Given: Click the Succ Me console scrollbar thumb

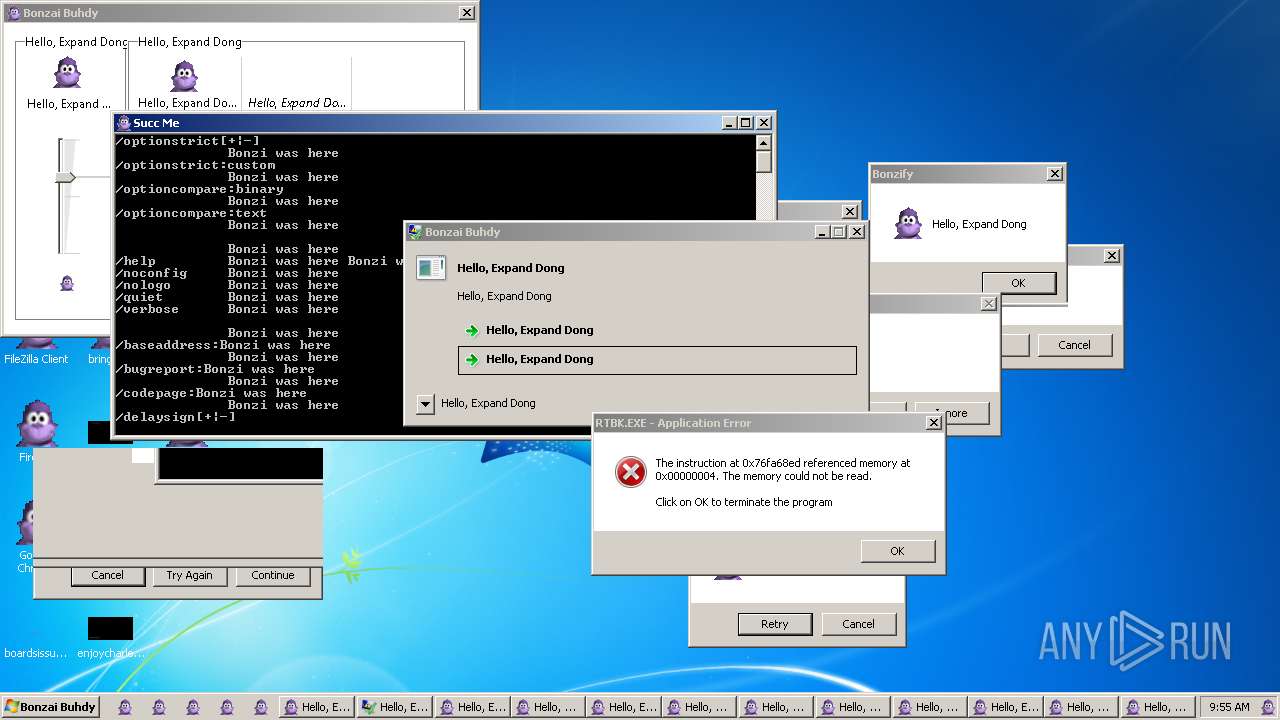Looking at the screenshot, I should tap(764, 162).
